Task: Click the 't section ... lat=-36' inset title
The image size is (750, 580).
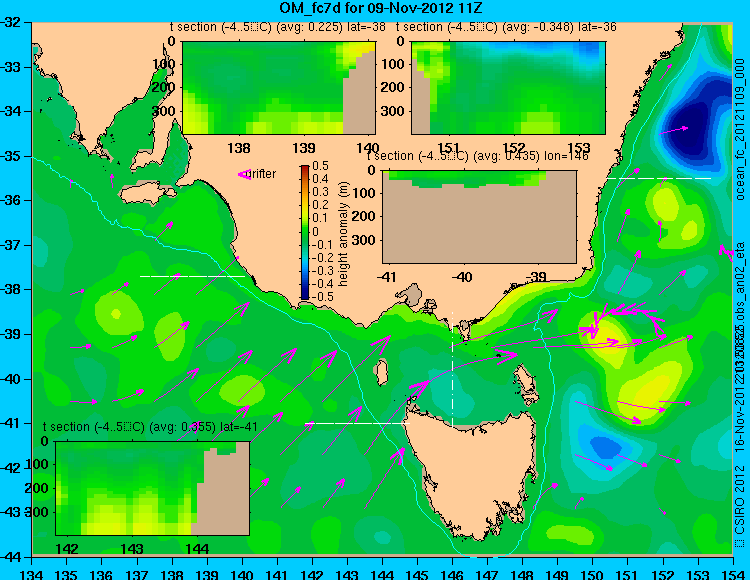Action: (506, 27)
